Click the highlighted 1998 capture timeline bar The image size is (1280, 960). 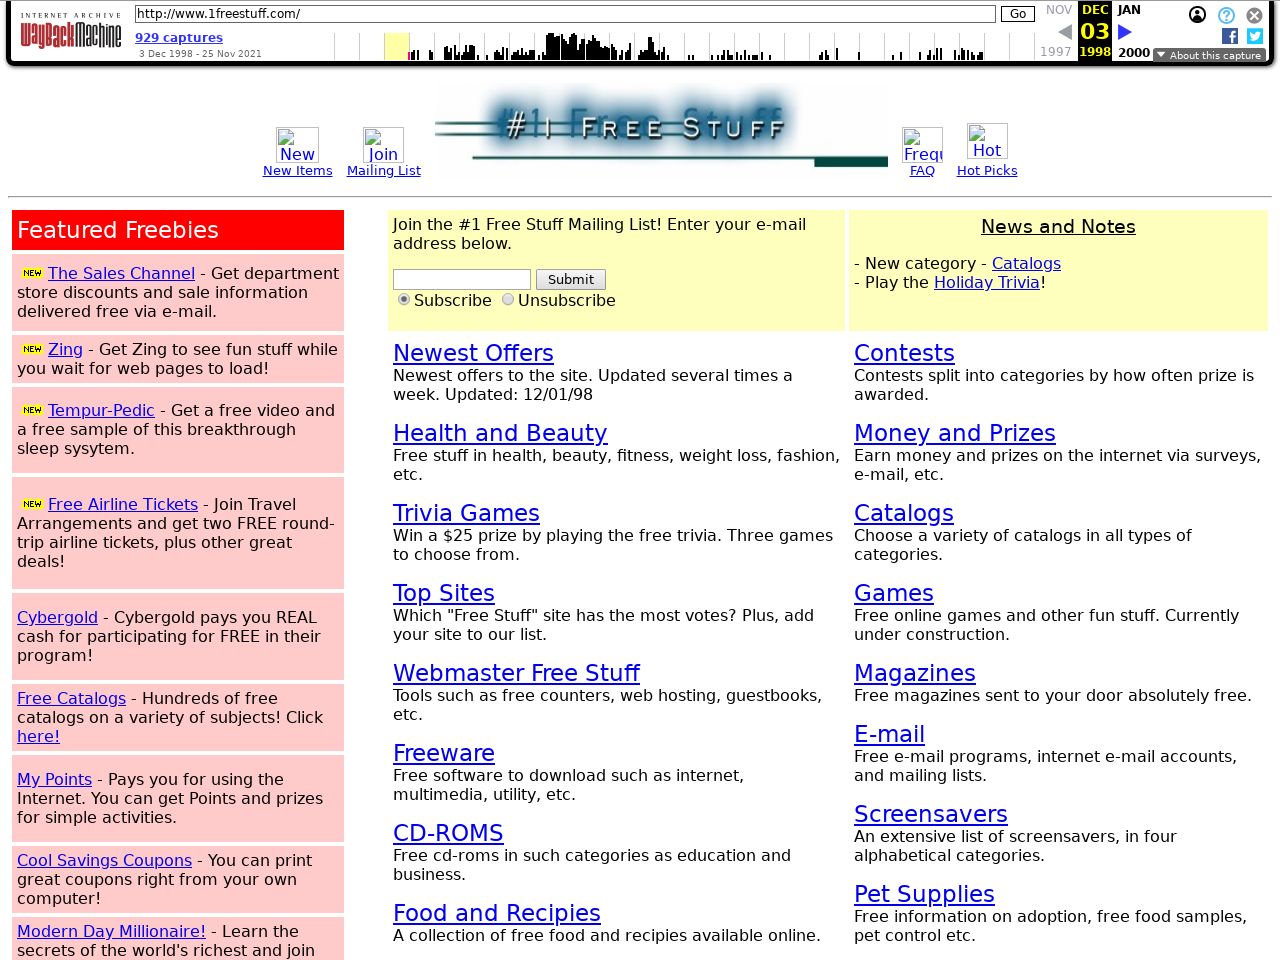397,47
